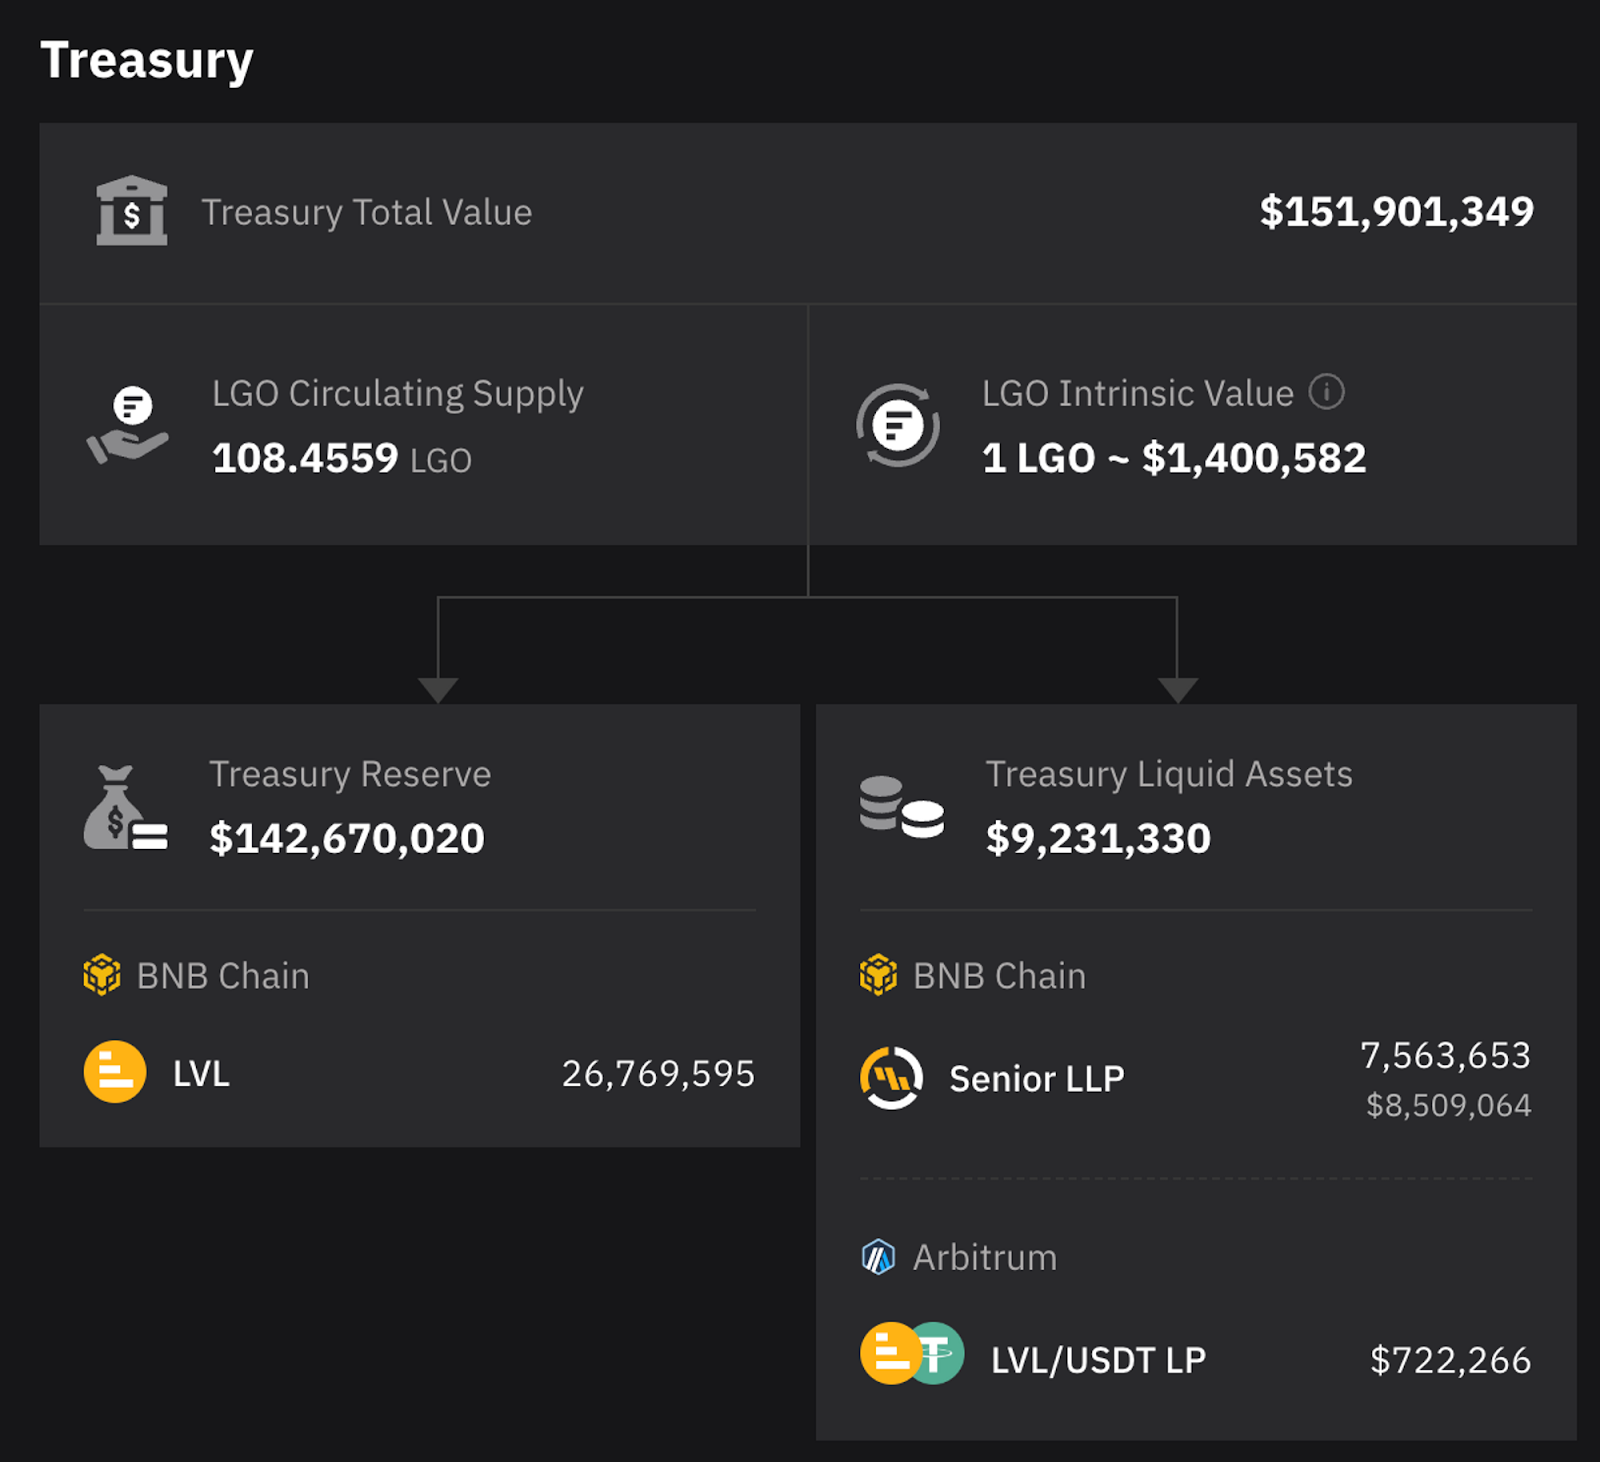
Task: Open the LGO Intrinsic Value info tooltip
Action: coord(1327,392)
